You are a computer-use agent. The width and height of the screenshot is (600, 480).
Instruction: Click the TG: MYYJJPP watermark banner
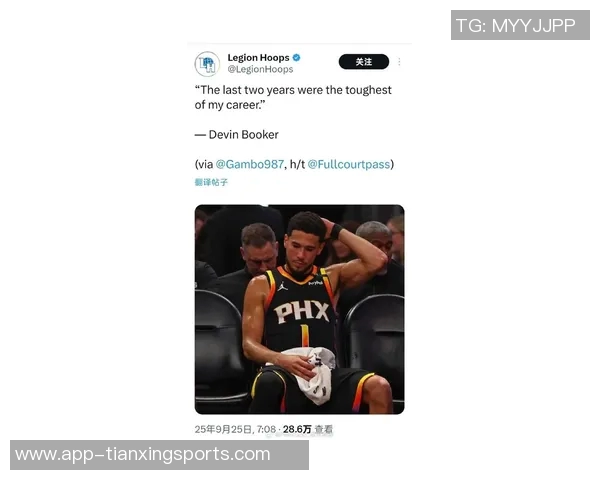click(x=520, y=25)
